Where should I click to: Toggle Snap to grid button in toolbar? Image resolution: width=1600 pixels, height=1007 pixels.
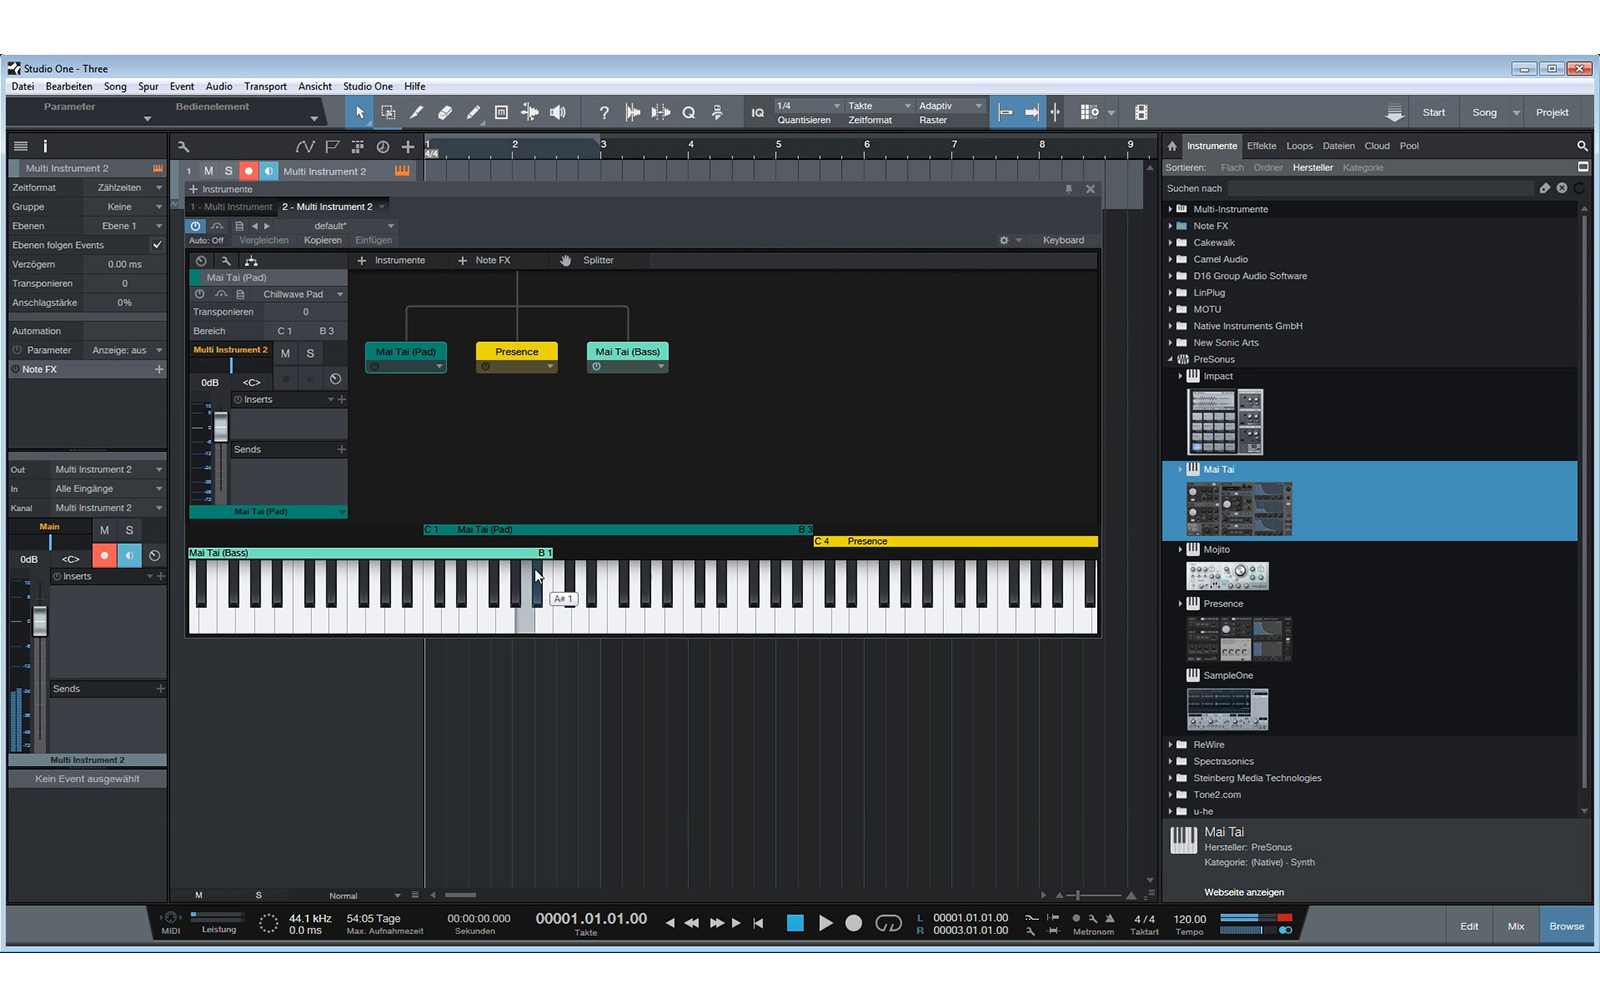coord(1006,113)
